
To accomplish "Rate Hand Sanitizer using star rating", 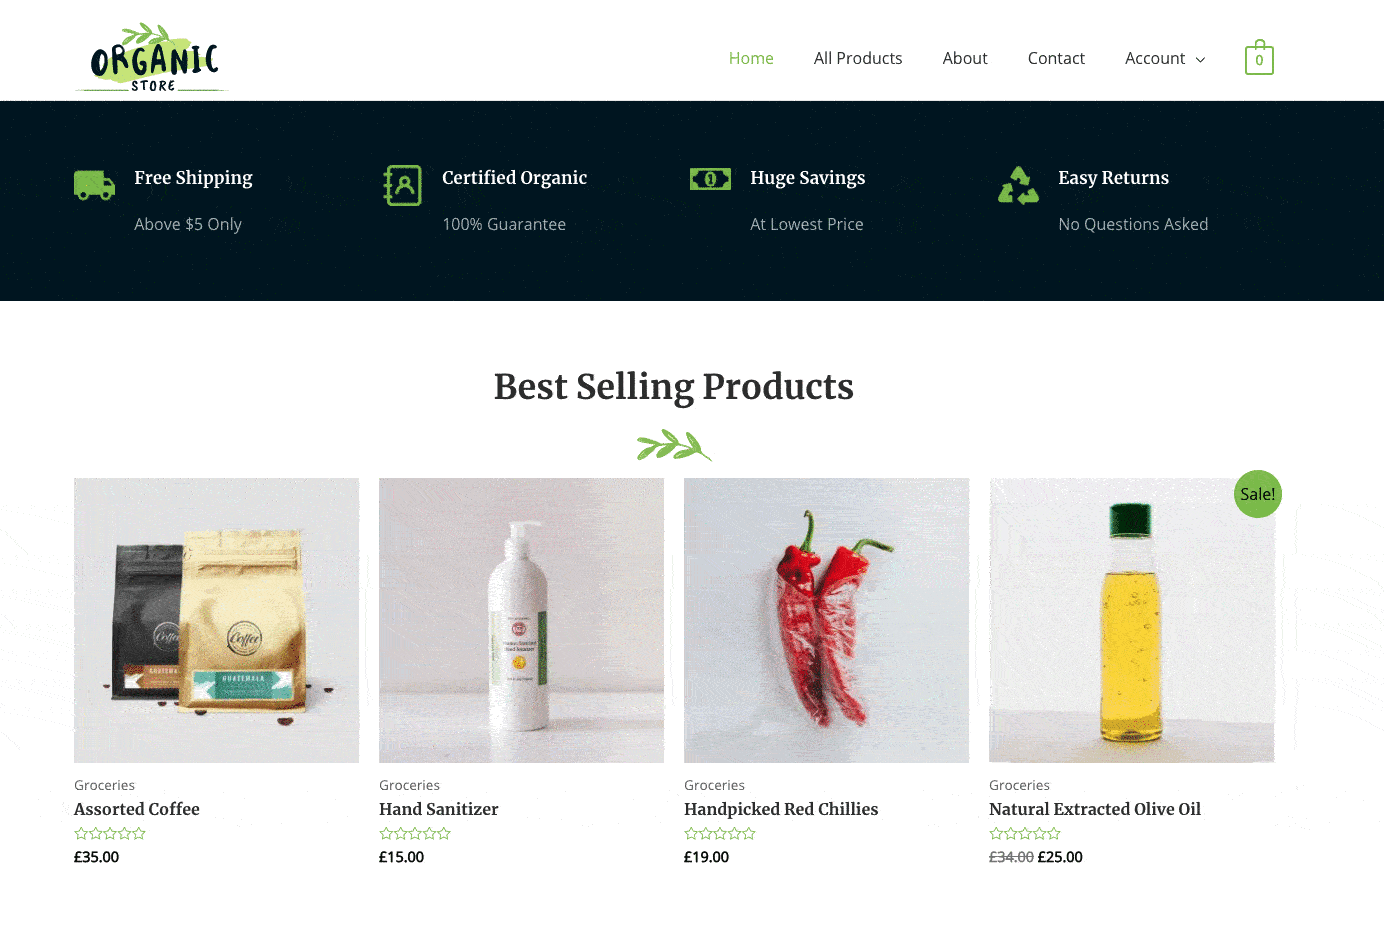I will [x=415, y=833].
